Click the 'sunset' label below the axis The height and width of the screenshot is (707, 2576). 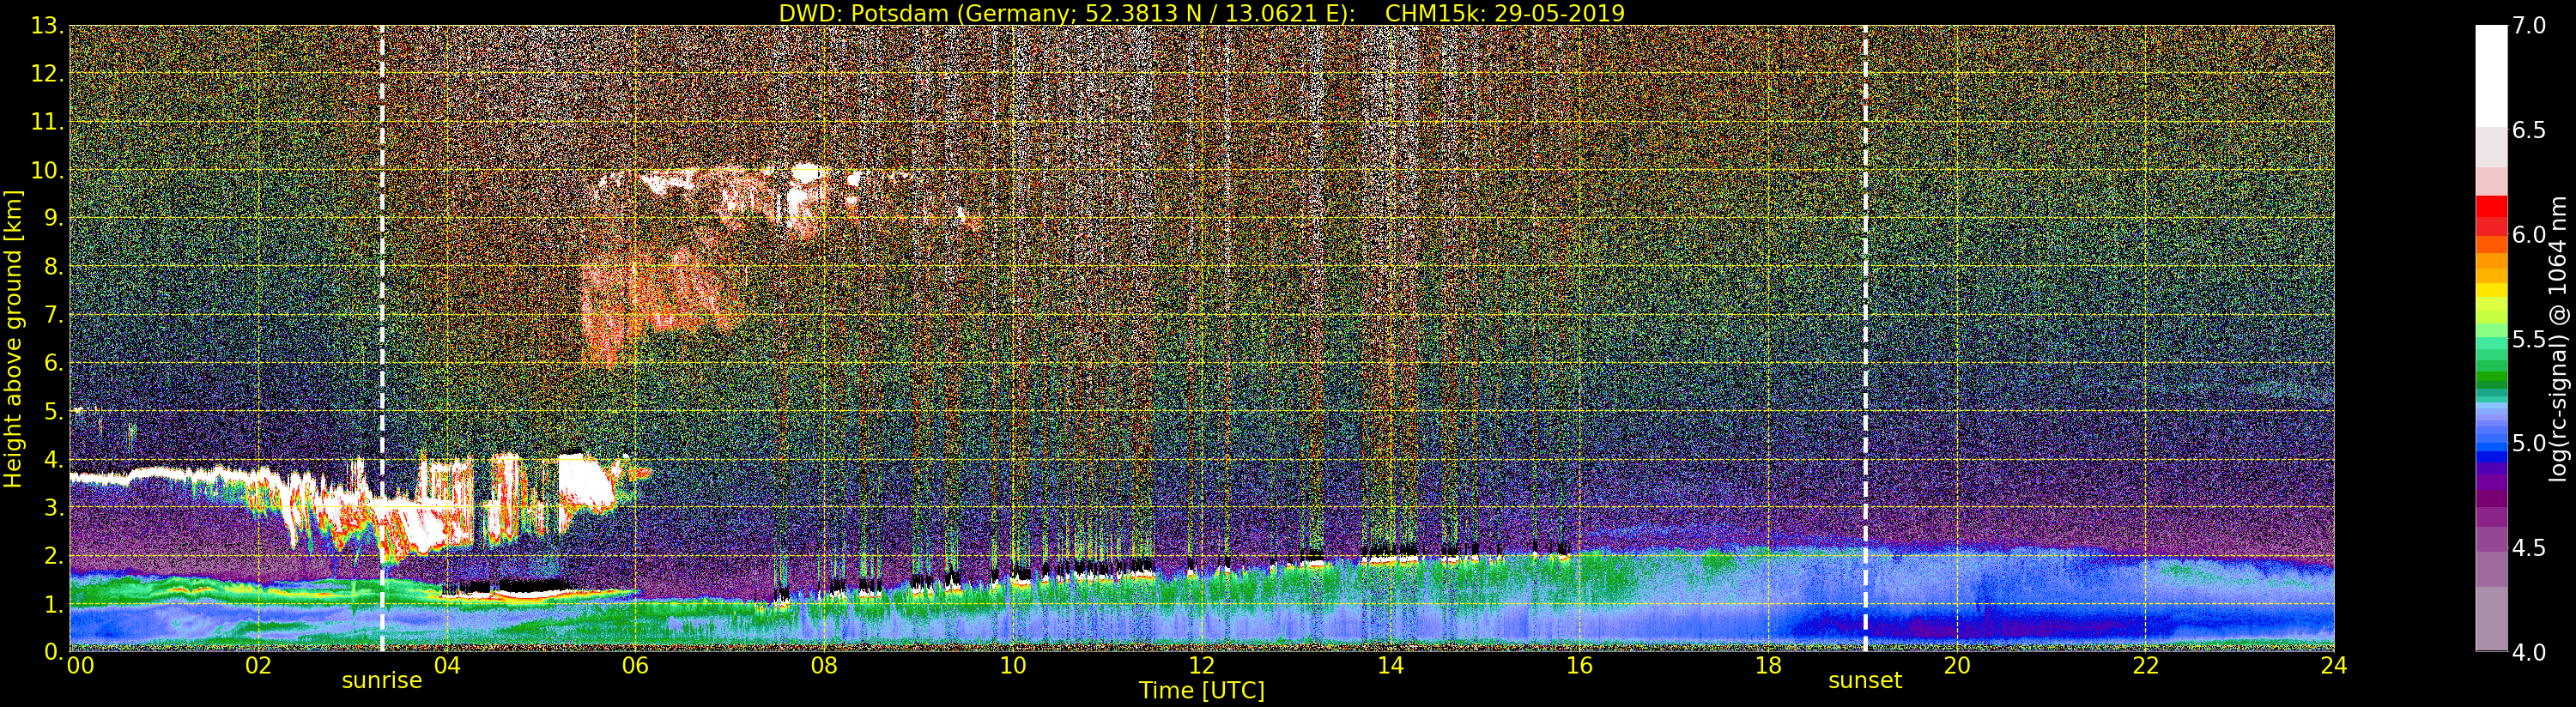pyautogui.click(x=1865, y=681)
